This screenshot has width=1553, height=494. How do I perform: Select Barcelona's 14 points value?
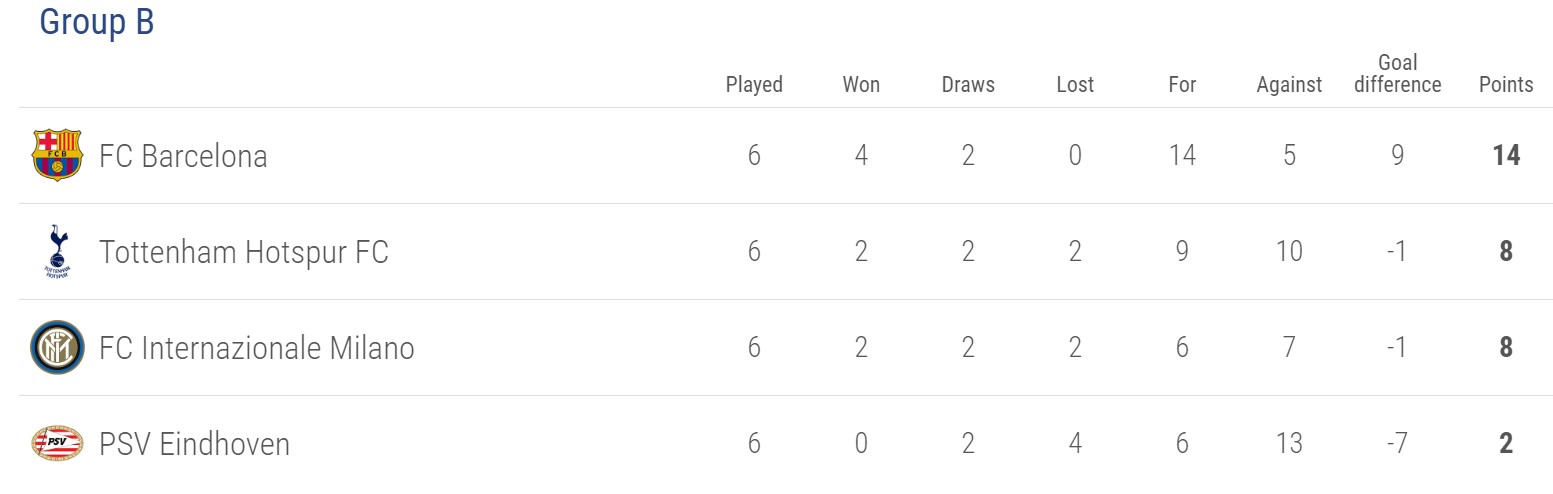point(1506,156)
